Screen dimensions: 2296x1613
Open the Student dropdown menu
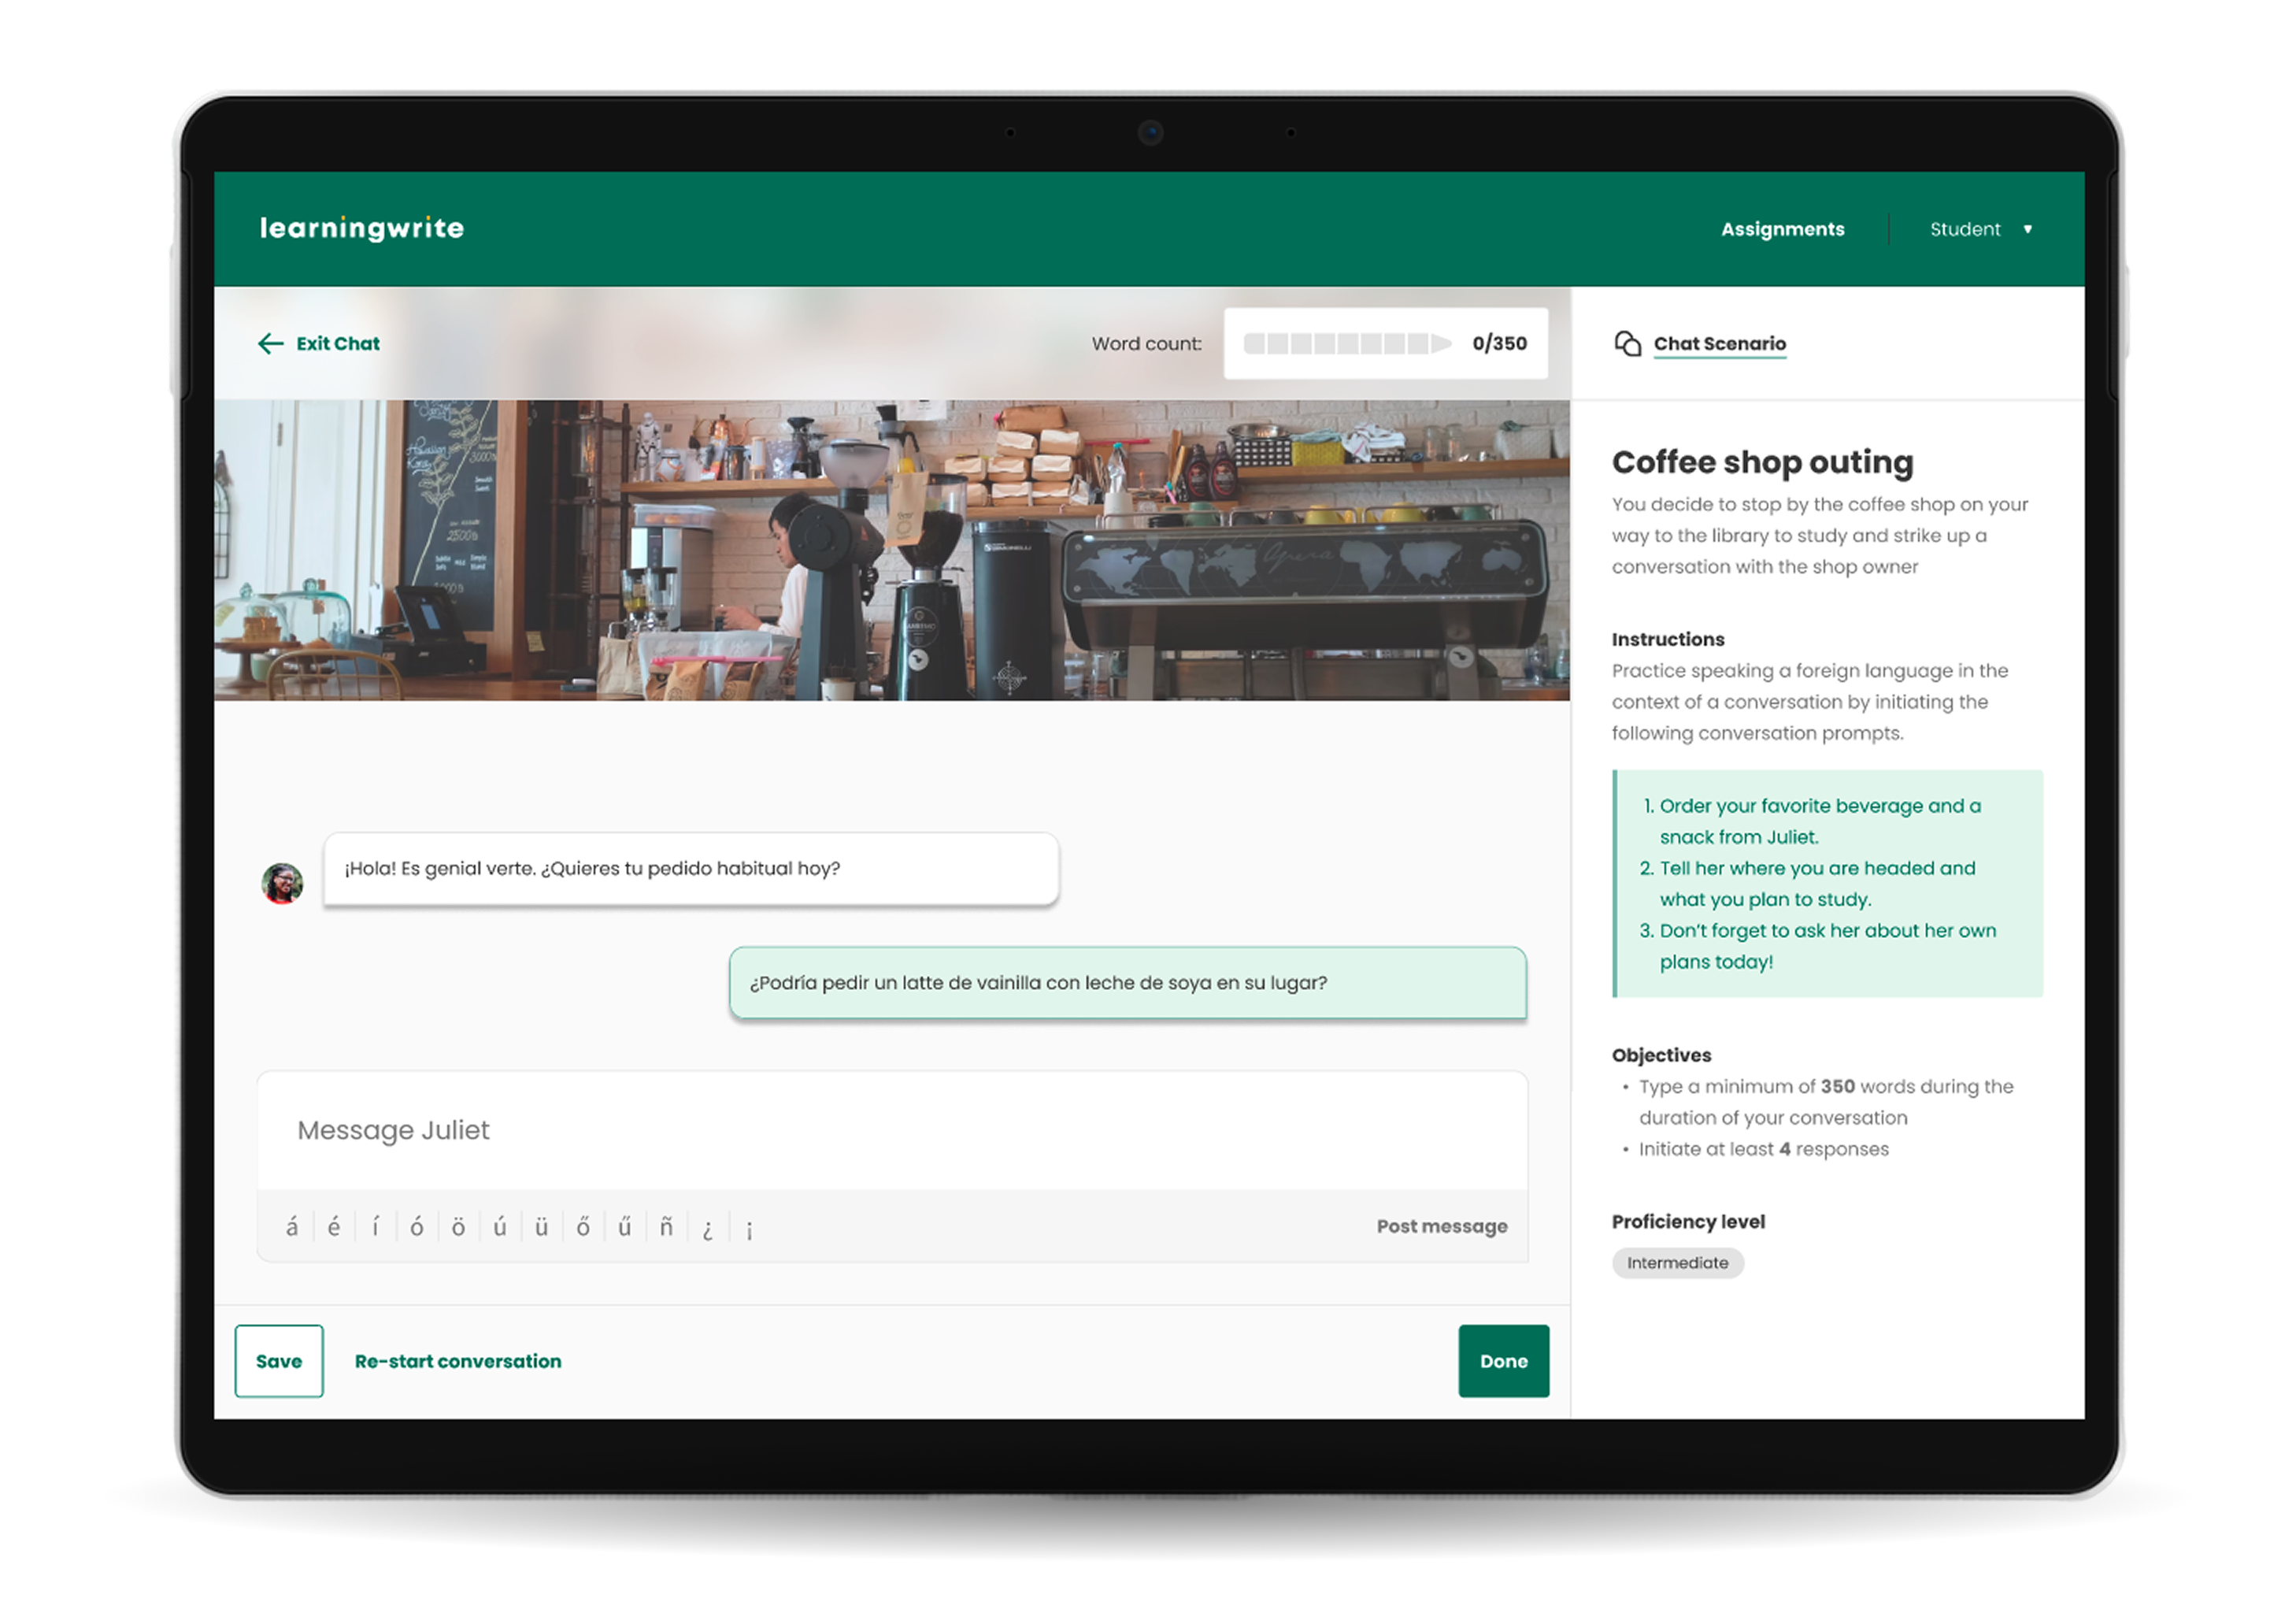(x=1965, y=229)
